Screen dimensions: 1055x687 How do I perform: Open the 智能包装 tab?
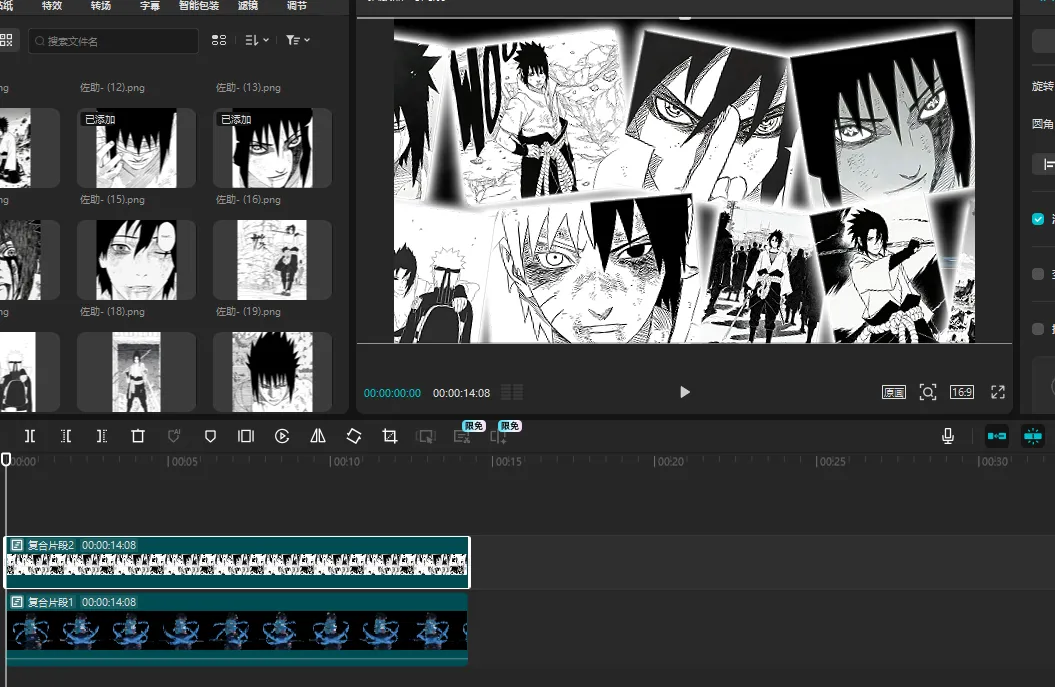tap(199, 5)
